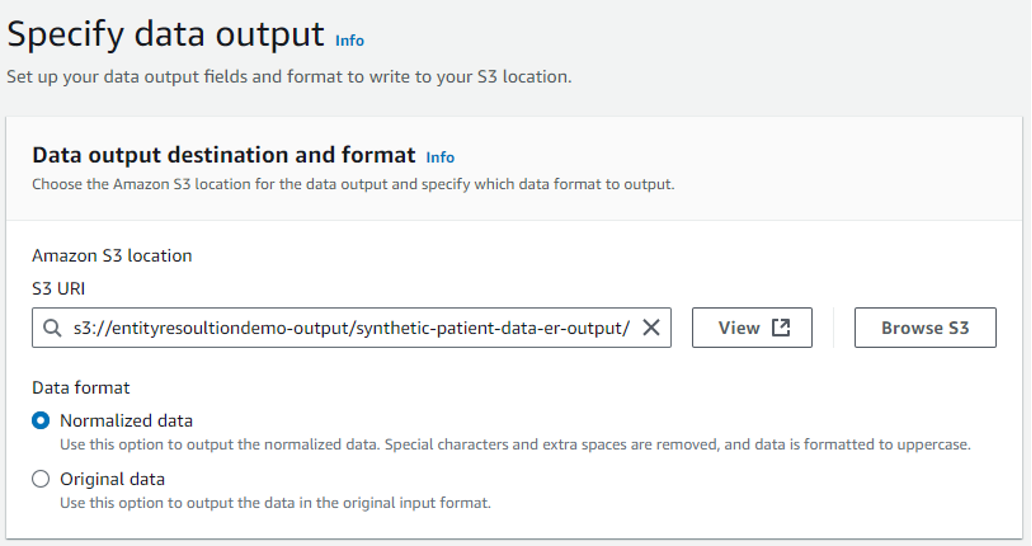Open Info beside Data output destination heading

coord(440,158)
